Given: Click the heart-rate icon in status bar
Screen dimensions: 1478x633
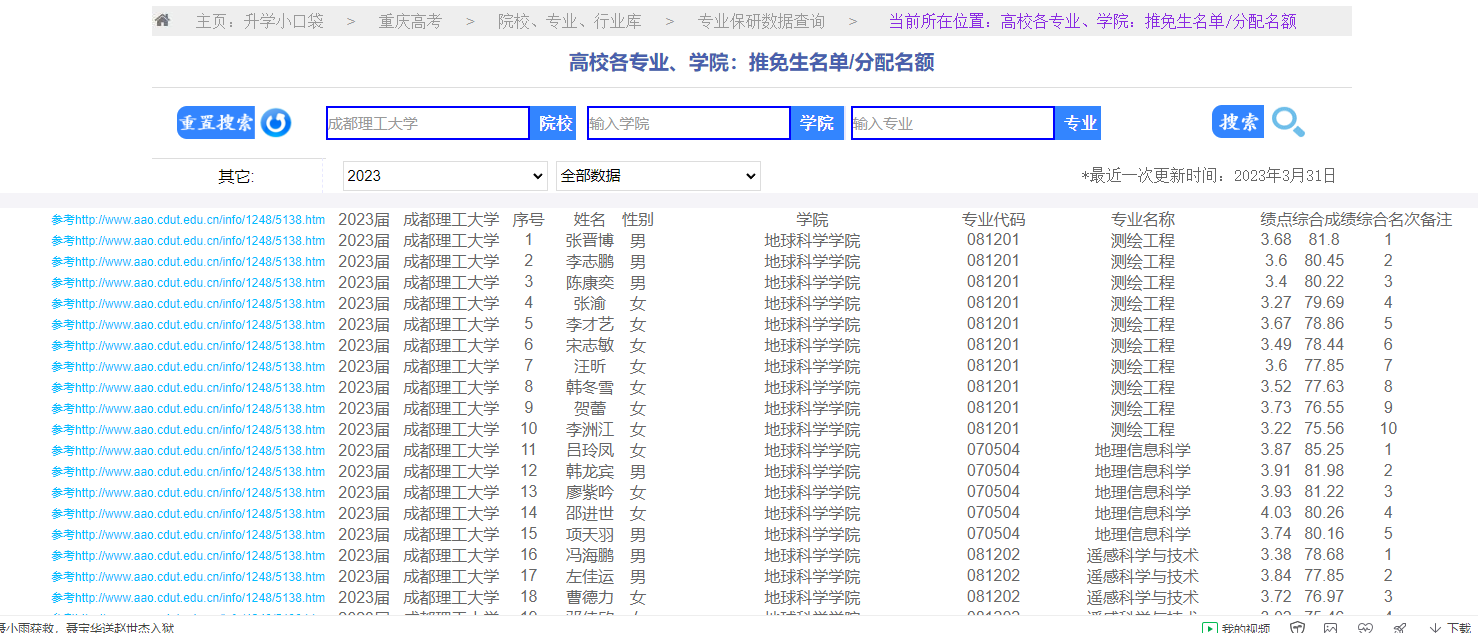Looking at the screenshot, I should (x=1366, y=627).
